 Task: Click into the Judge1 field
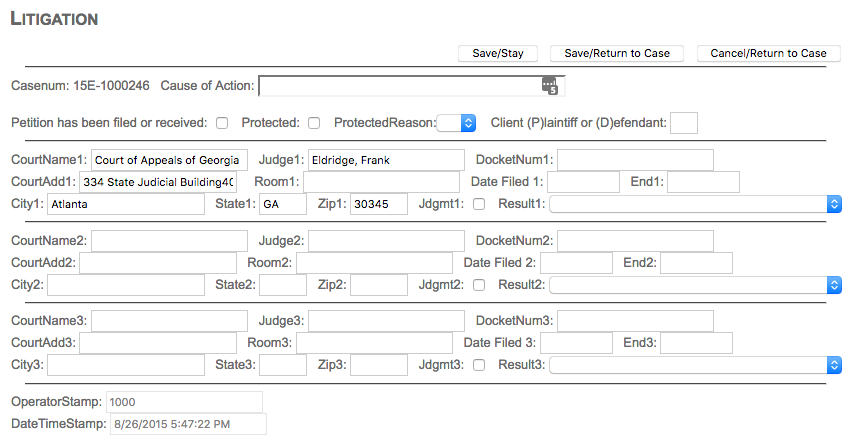pos(385,160)
